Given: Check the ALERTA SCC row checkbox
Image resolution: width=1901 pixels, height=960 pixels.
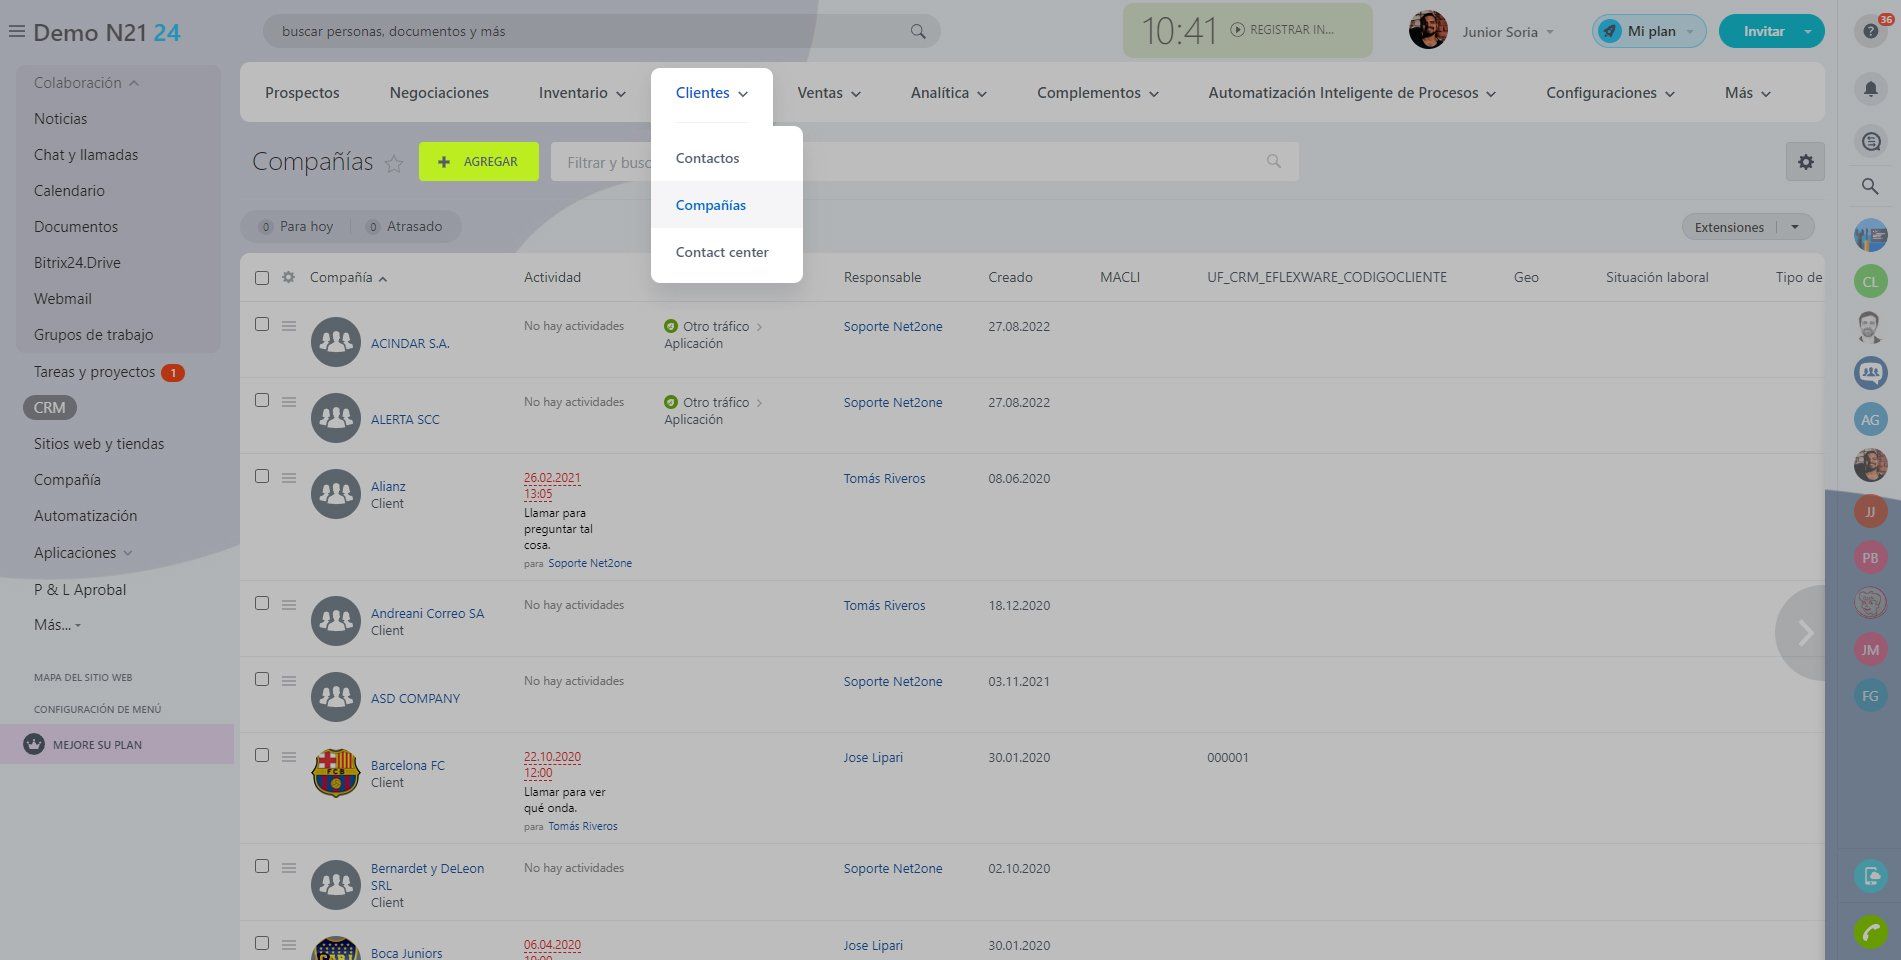Looking at the screenshot, I should [262, 400].
